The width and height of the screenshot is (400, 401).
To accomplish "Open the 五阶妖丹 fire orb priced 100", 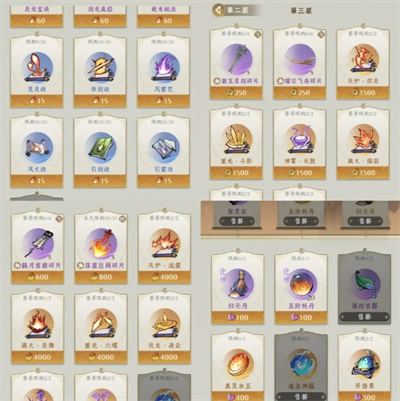I will (x=301, y=284).
